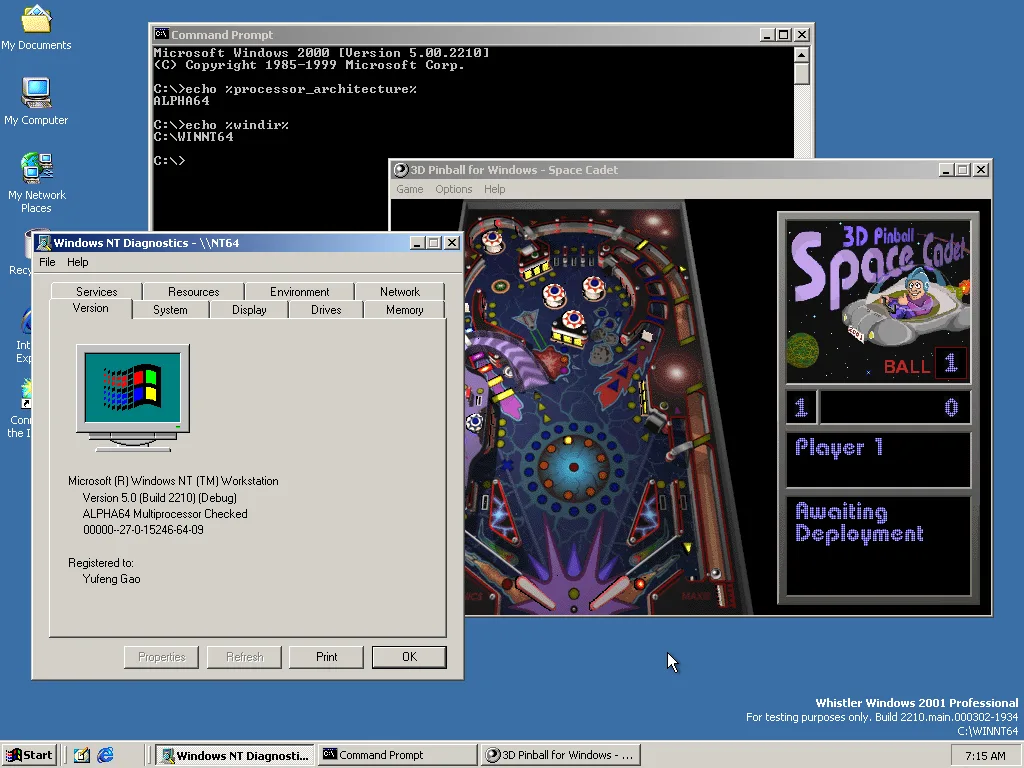Click the Refresh button

[244, 657]
